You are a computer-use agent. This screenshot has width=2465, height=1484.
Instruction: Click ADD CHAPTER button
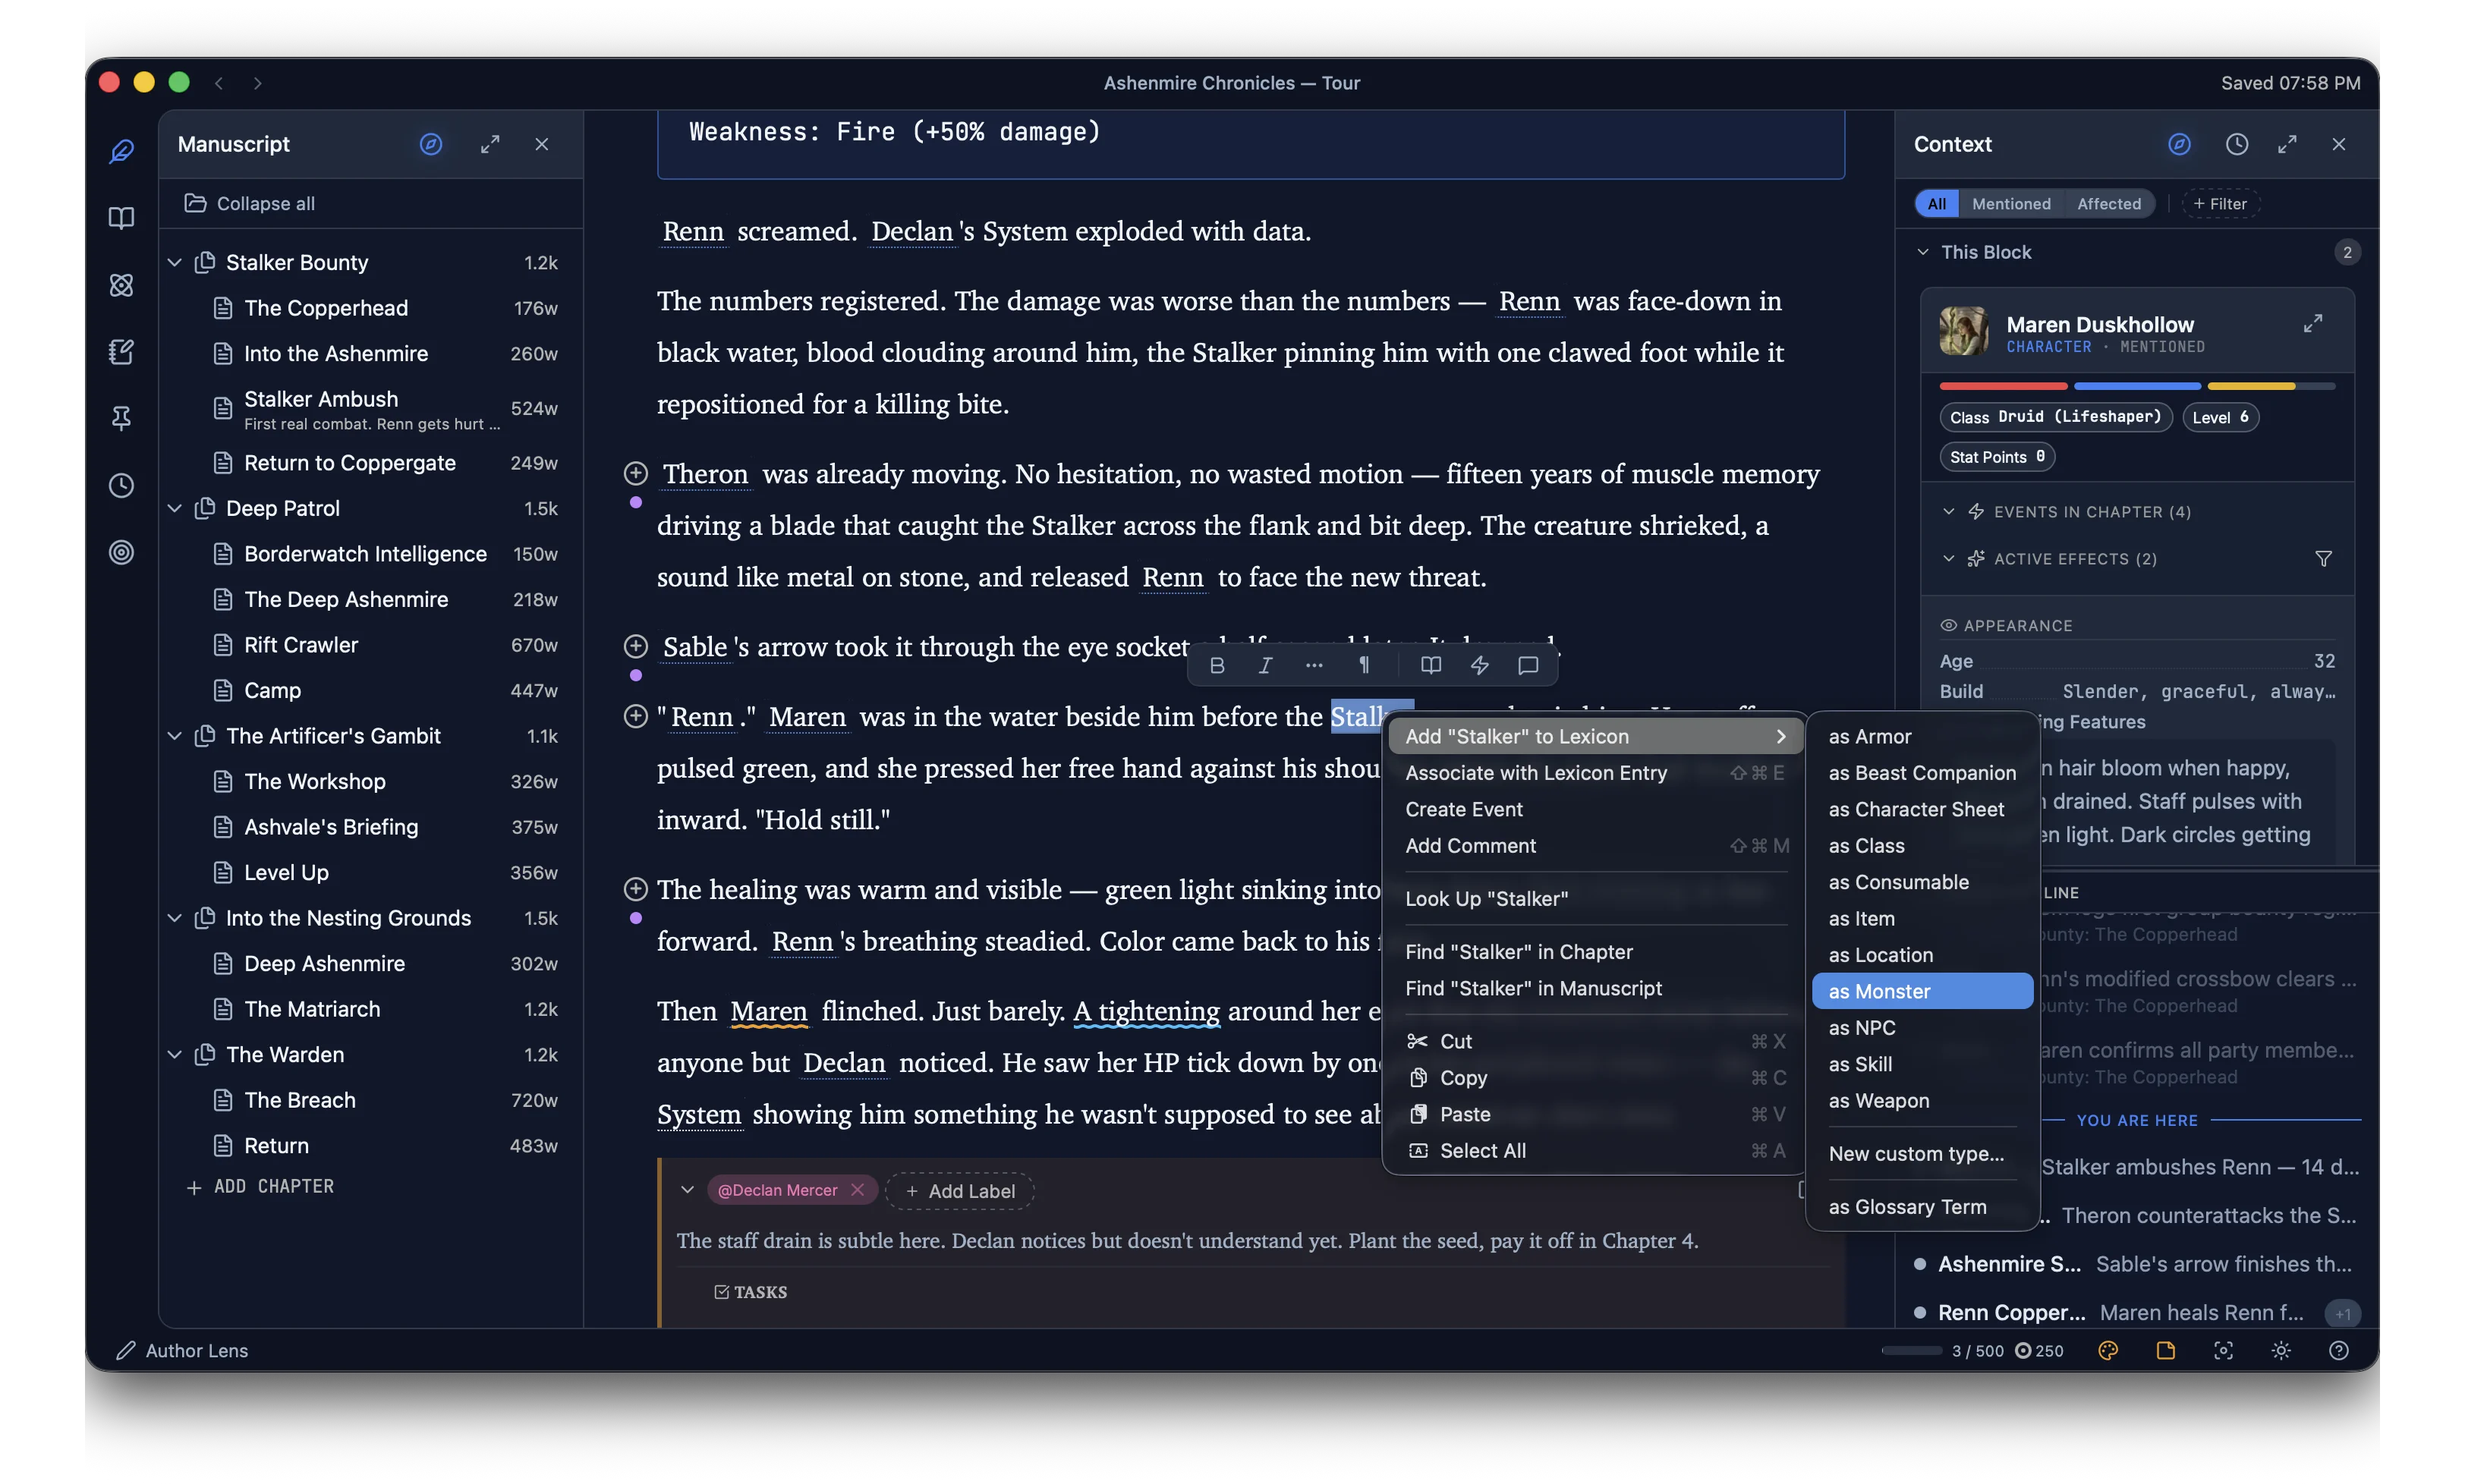tap(260, 1187)
